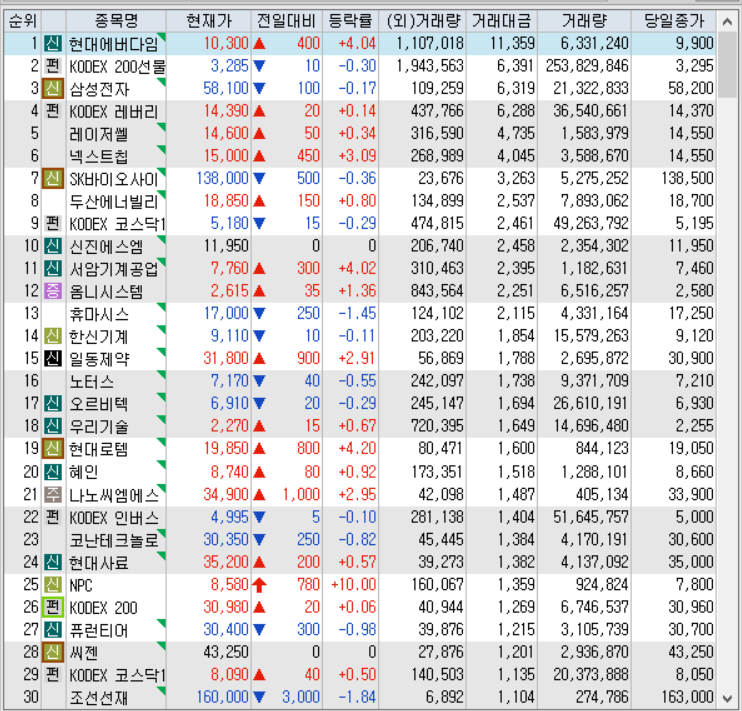Click the price 58,100 for 삼성전자
Screen dimensions: 742x711
click(x=226, y=89)
